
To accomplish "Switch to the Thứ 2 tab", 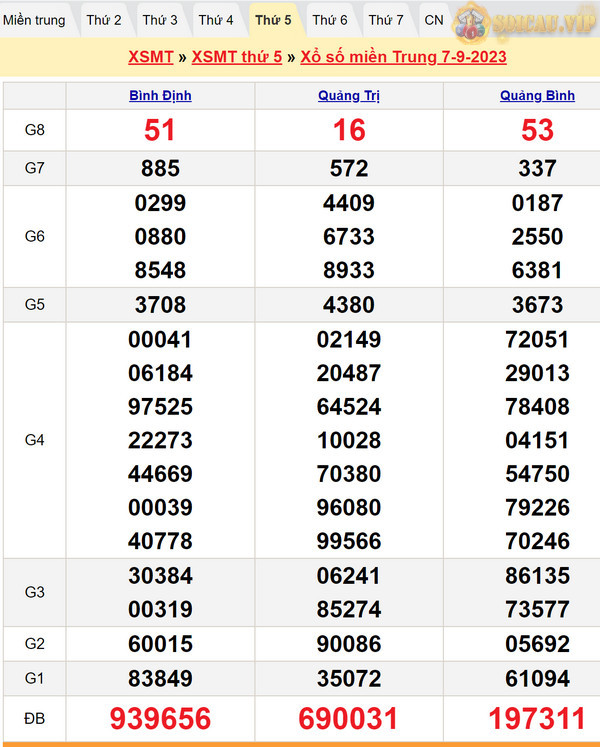I will pos(104,20).
